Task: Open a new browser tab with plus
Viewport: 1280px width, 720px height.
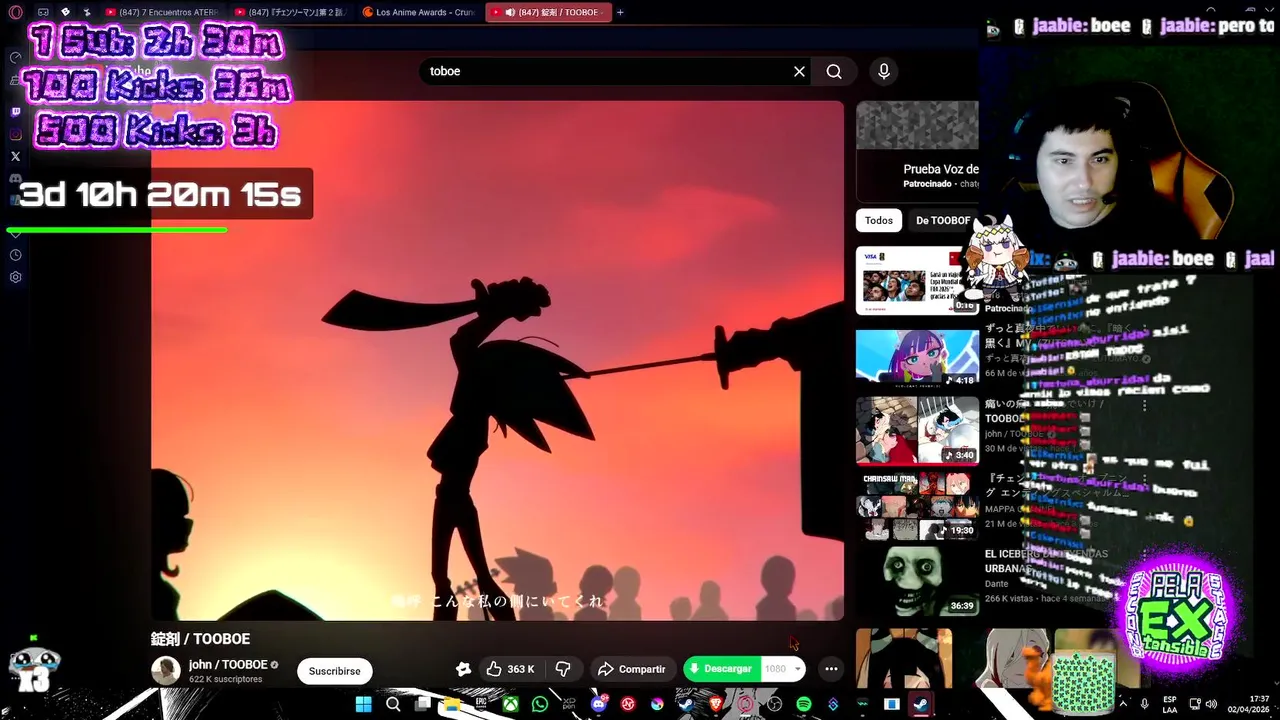Action: [x=620, y=12]
